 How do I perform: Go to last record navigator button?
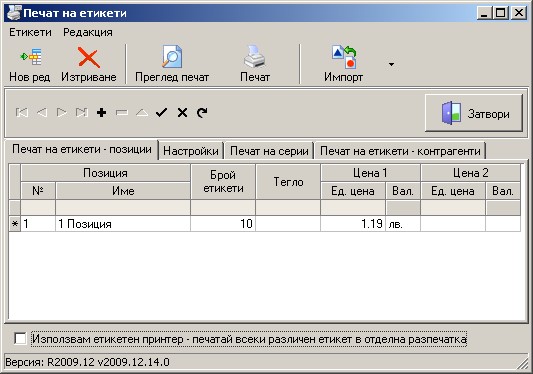click(82, 113)
